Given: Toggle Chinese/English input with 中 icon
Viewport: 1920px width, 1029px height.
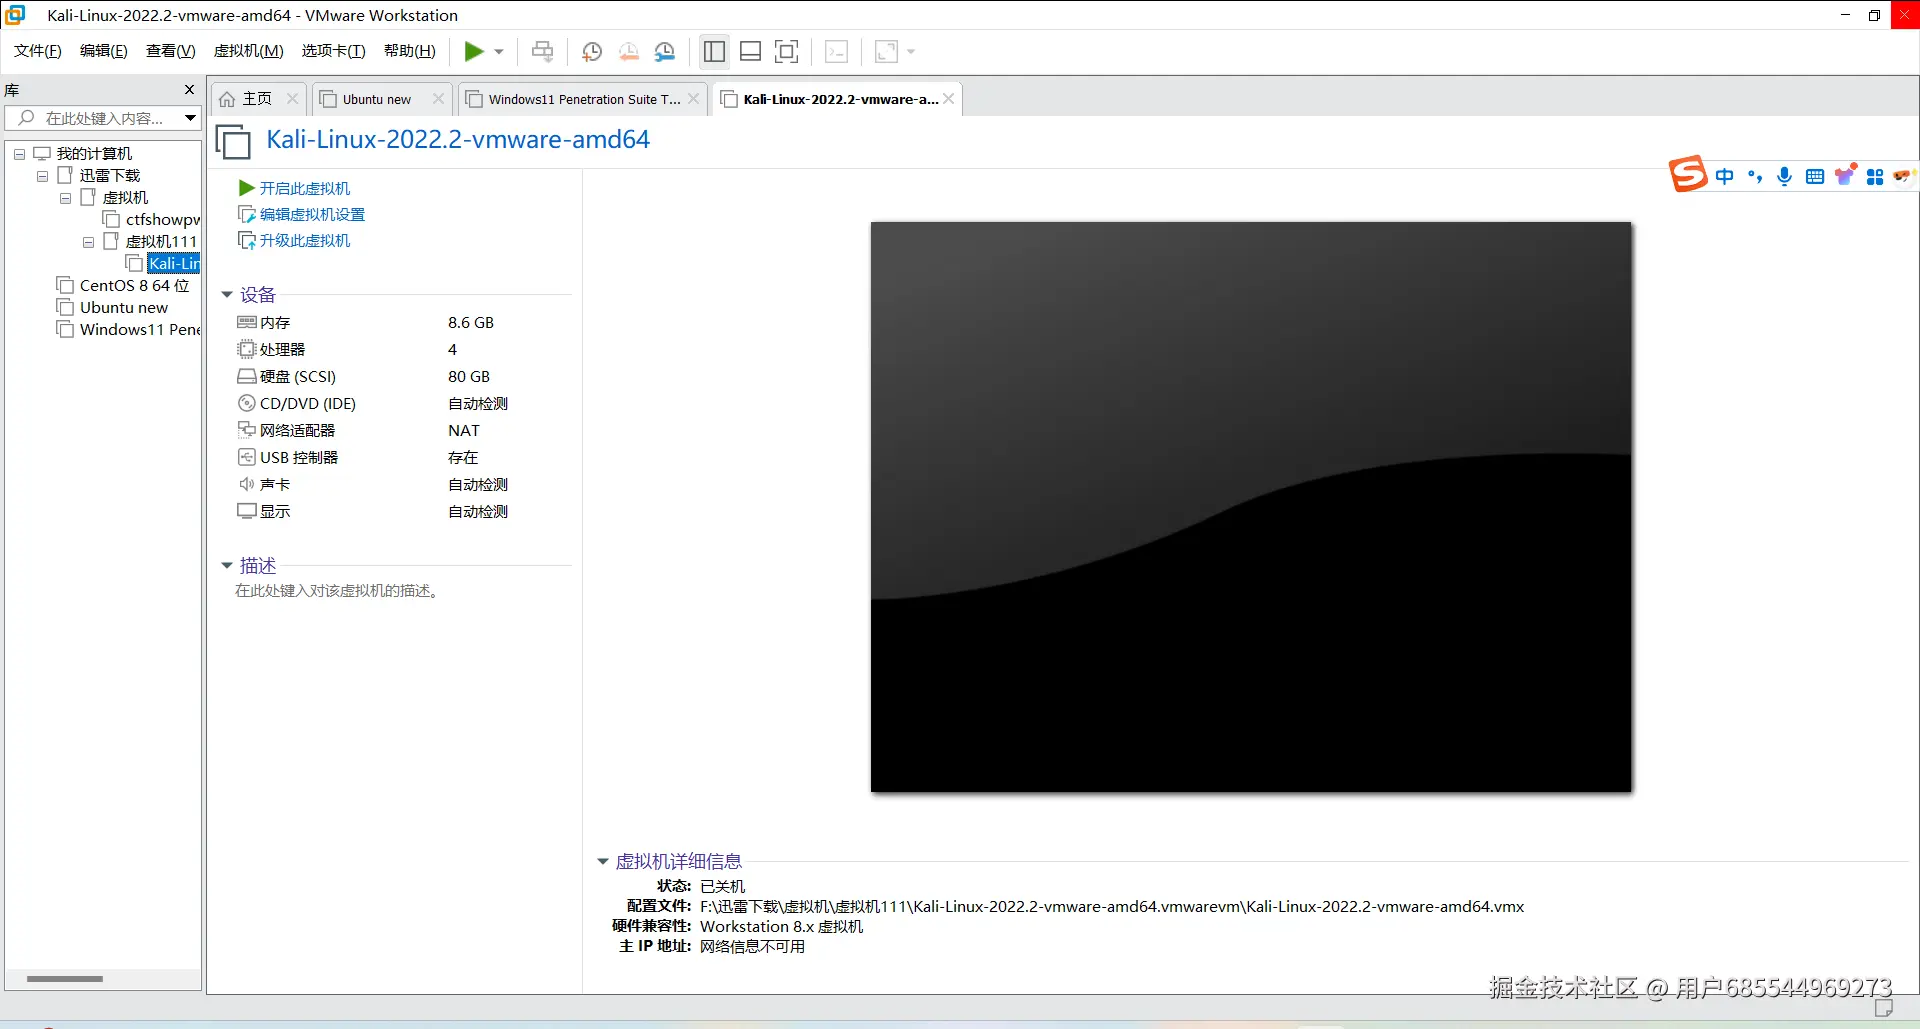Looking at the screenshot, I should [x=1726, y=176].
